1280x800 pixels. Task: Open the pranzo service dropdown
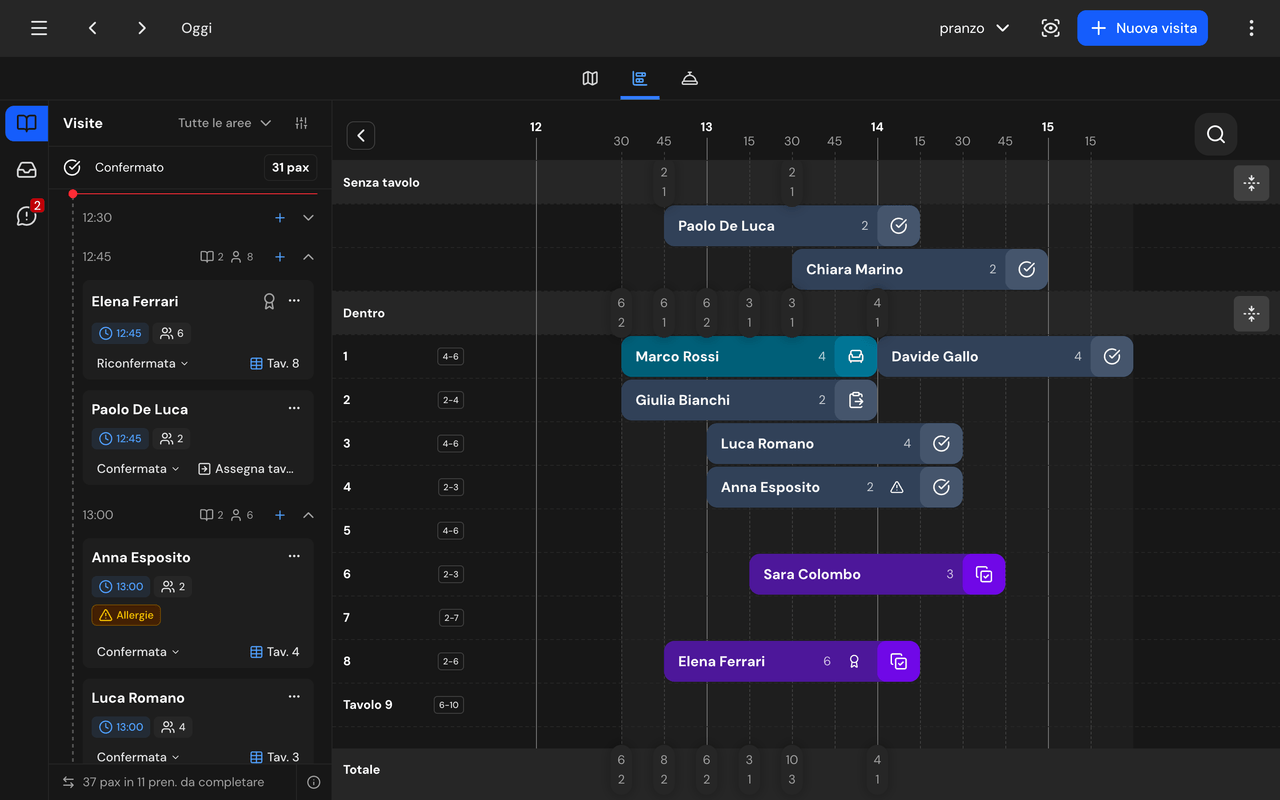[974, 28]
